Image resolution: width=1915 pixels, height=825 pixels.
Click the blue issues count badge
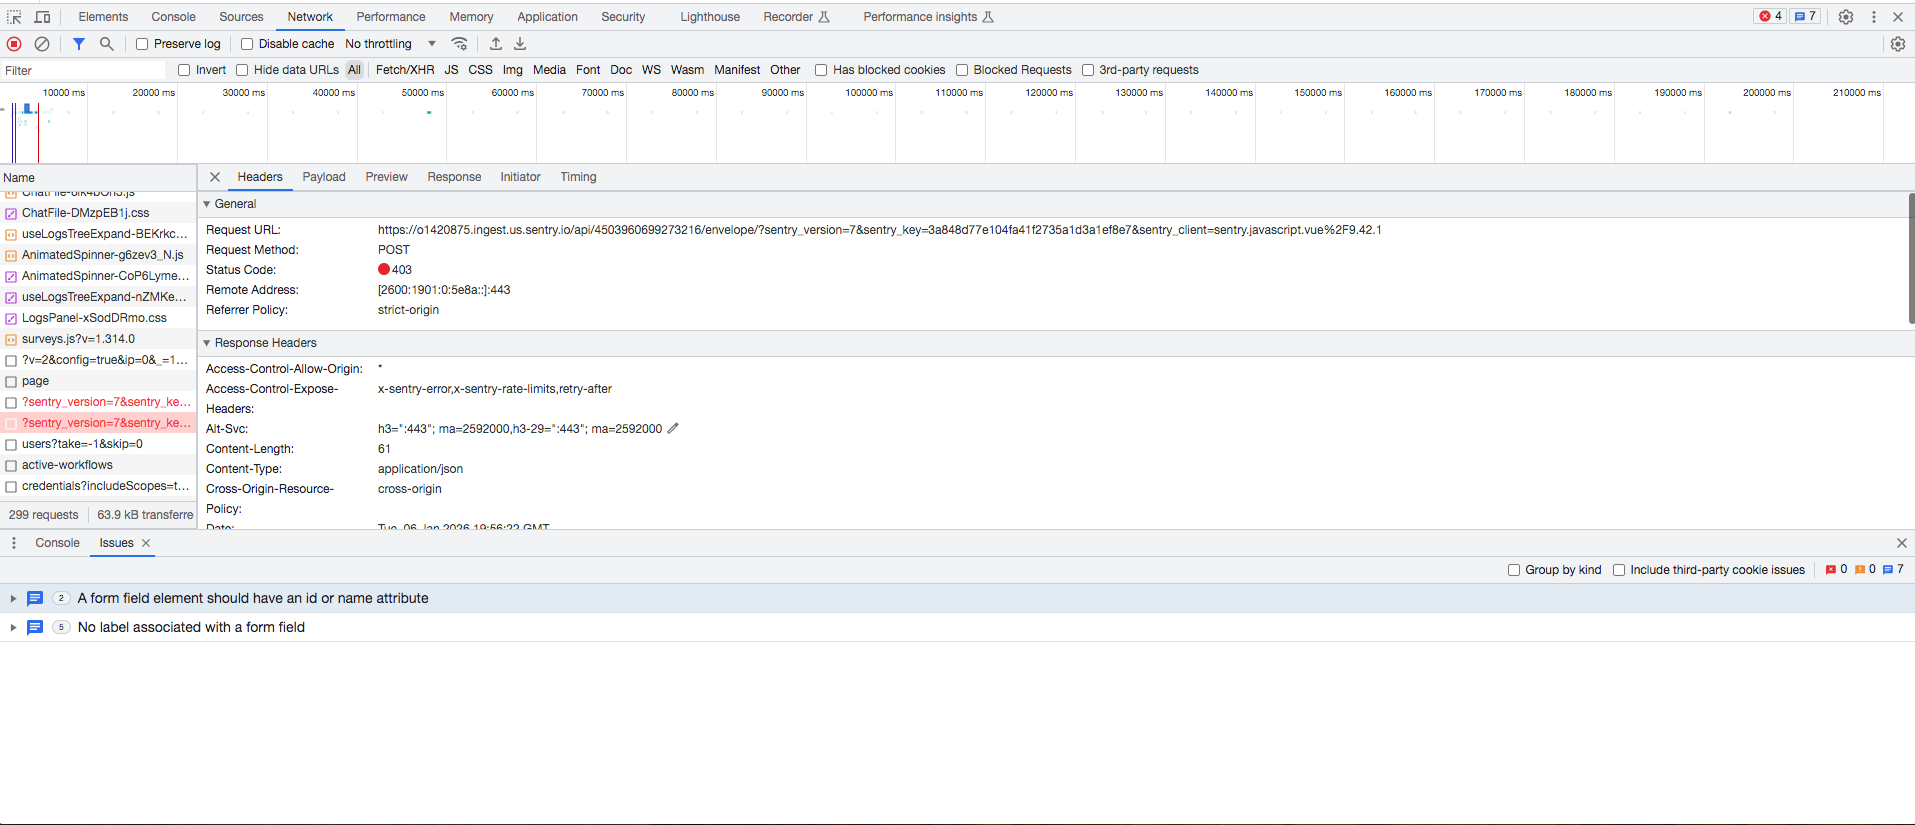pos(1805,16)
